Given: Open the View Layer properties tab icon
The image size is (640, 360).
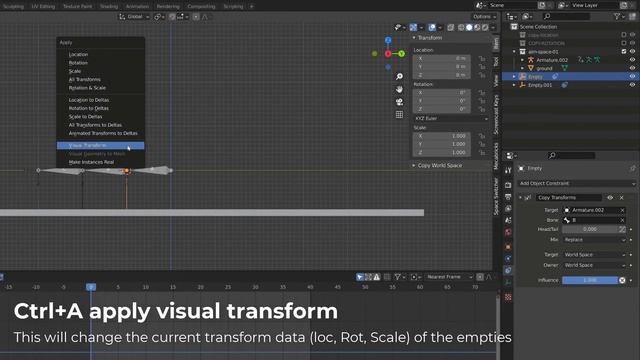Looking at the screenshot, I should point(508,209).
